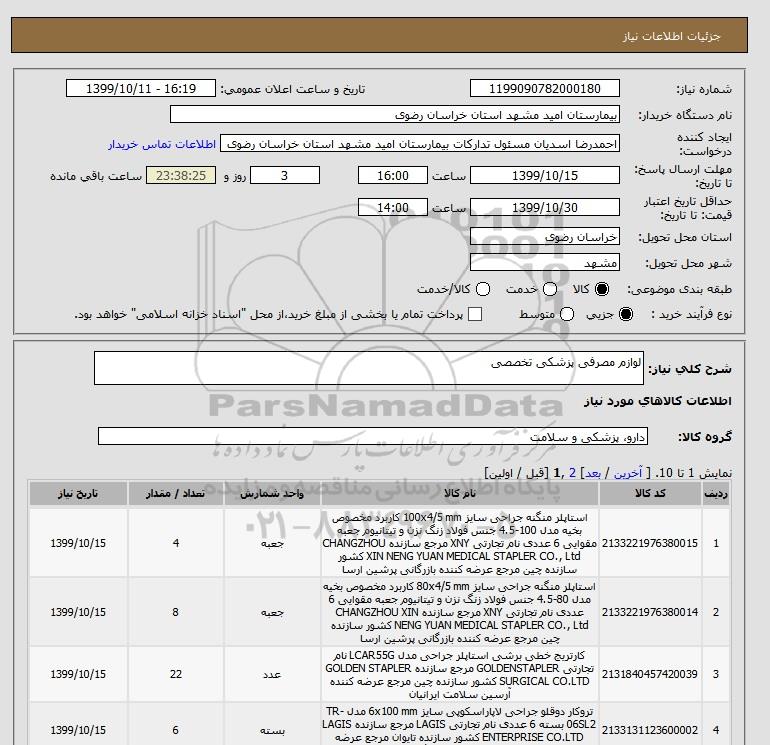Screen dimensions: 770x745
Task: Click the request creator field
Action: (x=420, y=143)
